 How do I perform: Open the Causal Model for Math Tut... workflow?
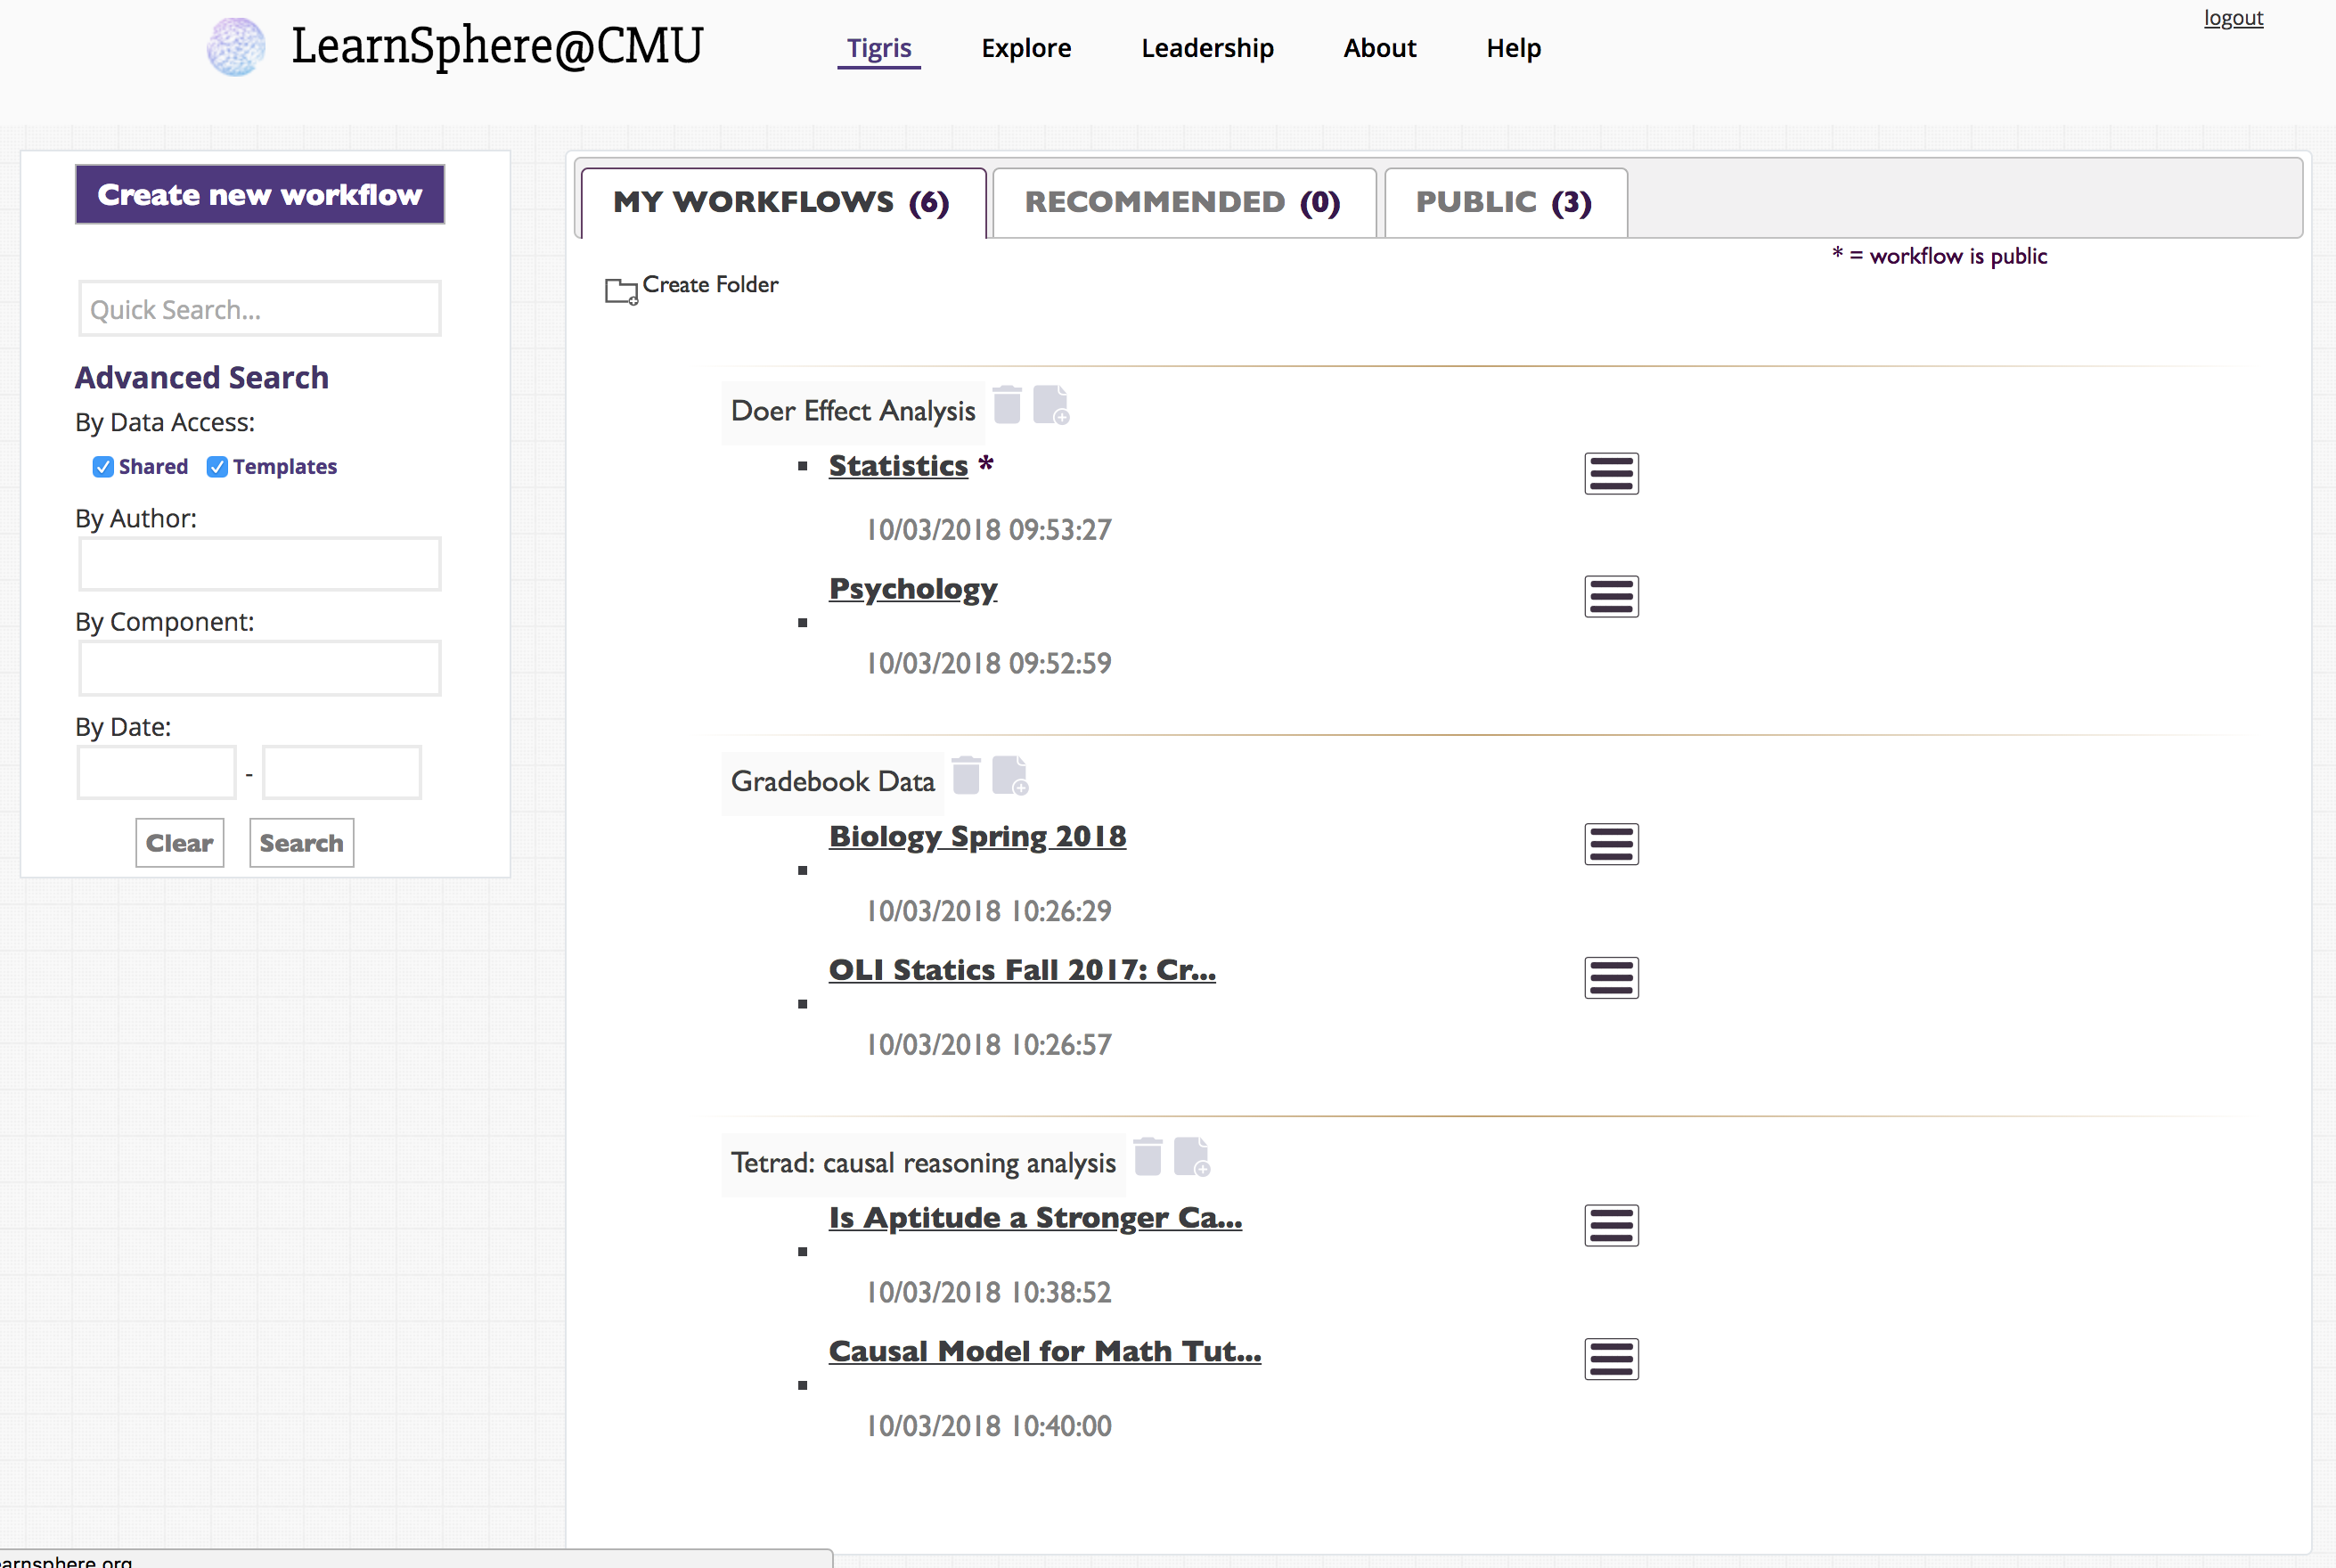click(x=1045, y=1351)
